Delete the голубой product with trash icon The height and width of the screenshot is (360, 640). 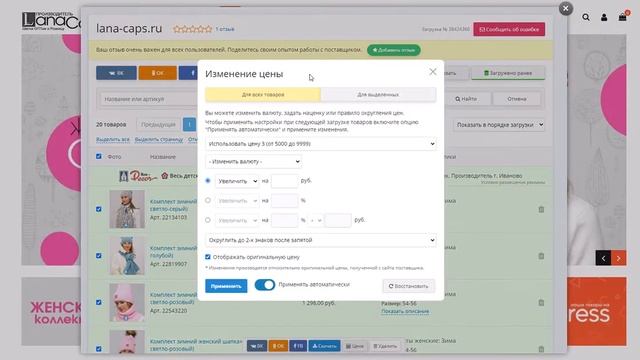(541, 256)
